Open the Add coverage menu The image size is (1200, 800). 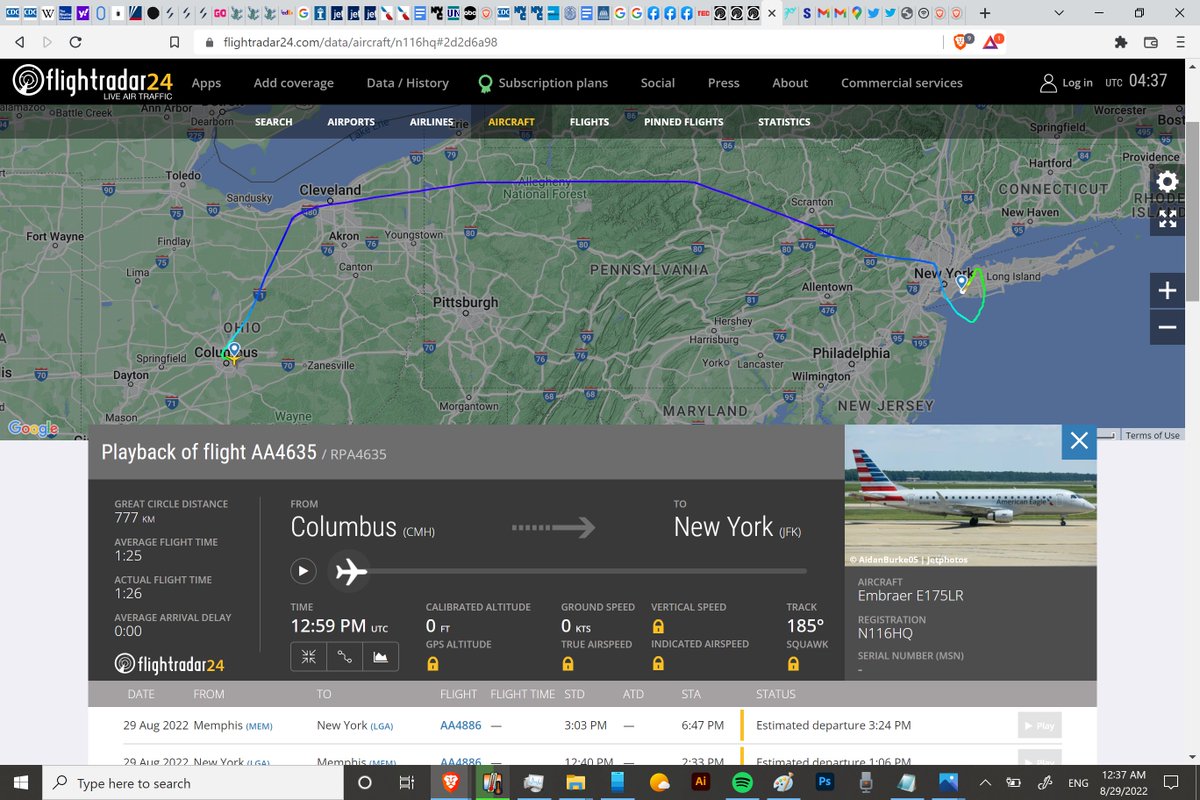[x=294, y=83]
